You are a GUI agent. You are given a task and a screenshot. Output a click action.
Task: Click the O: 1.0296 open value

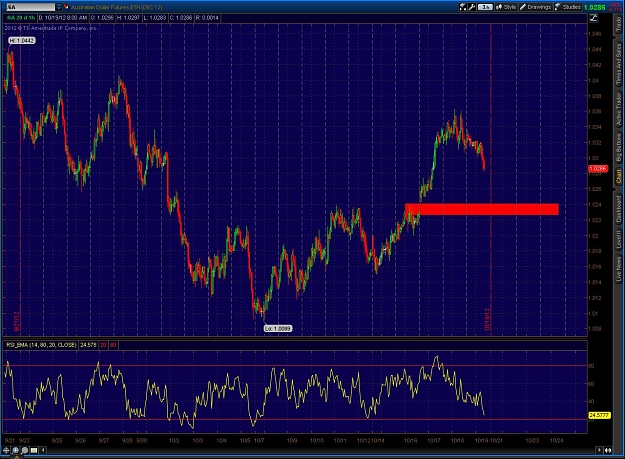click(102, 18)
